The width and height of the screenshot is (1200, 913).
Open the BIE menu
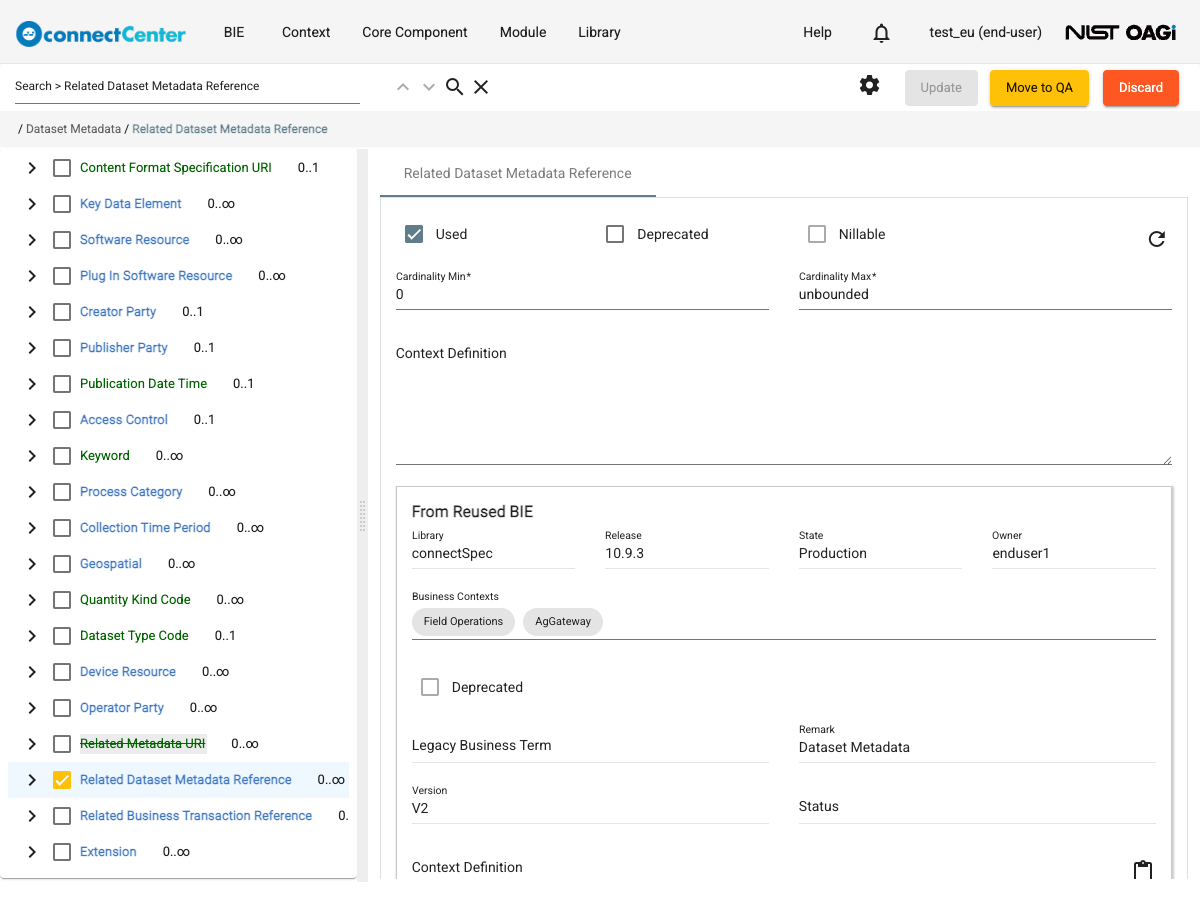pos(234,32)
